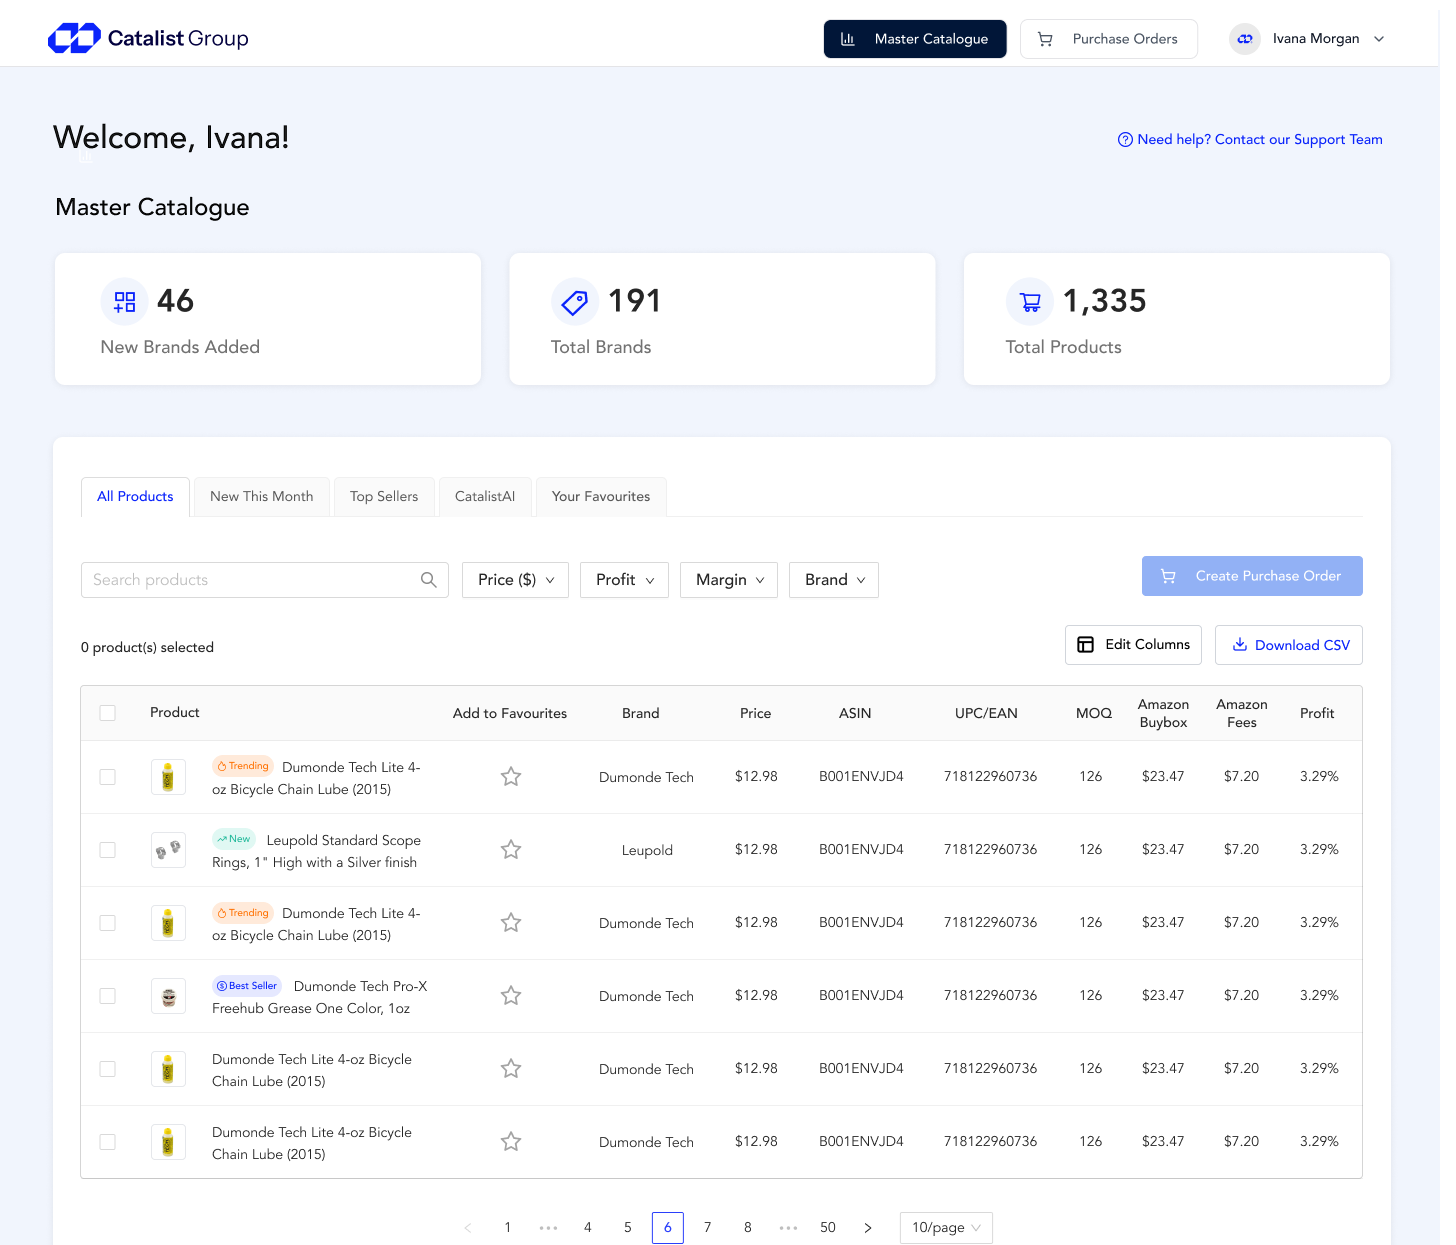
Task: Open Purchase Orders page
Action: tap(1109, 39)
